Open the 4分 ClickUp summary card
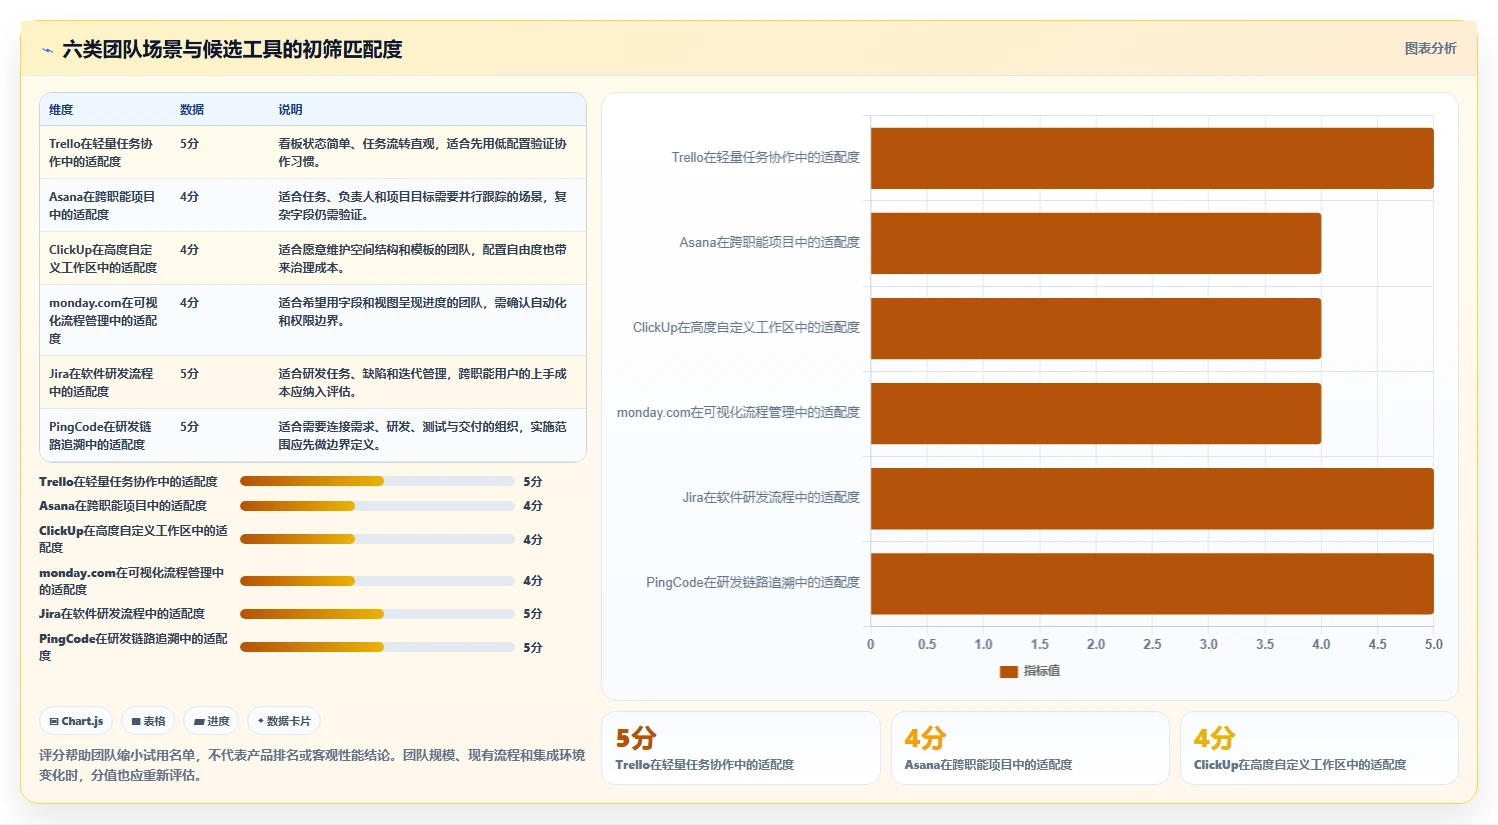Image resolution: width=1498 pixels, height=825 pixels. click(x=1319, y=748)
